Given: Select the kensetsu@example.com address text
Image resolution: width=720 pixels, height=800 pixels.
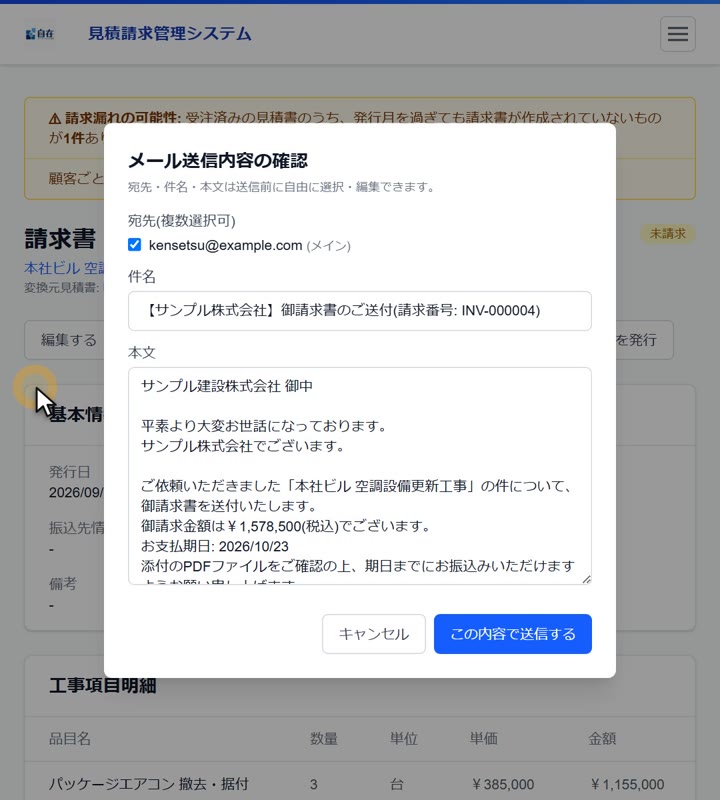Looking at the screenshot, I should [x=226, y=245].
